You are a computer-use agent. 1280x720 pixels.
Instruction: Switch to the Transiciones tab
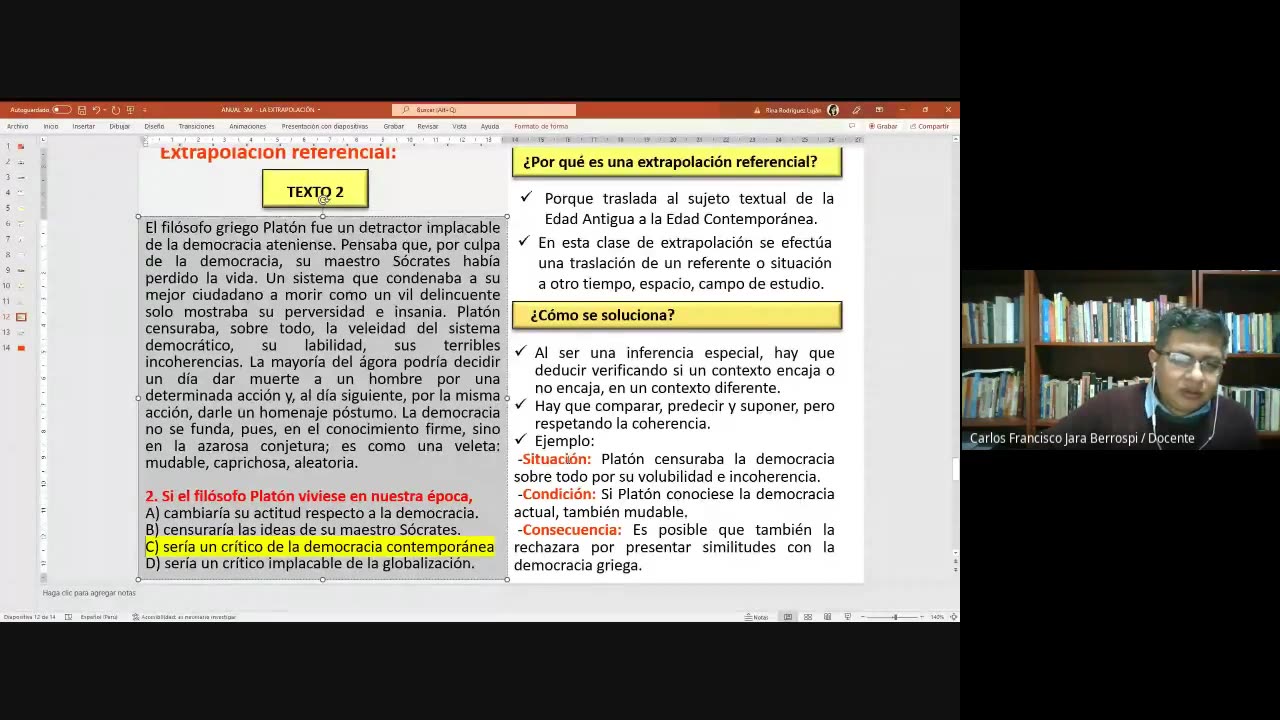point(196,126)
